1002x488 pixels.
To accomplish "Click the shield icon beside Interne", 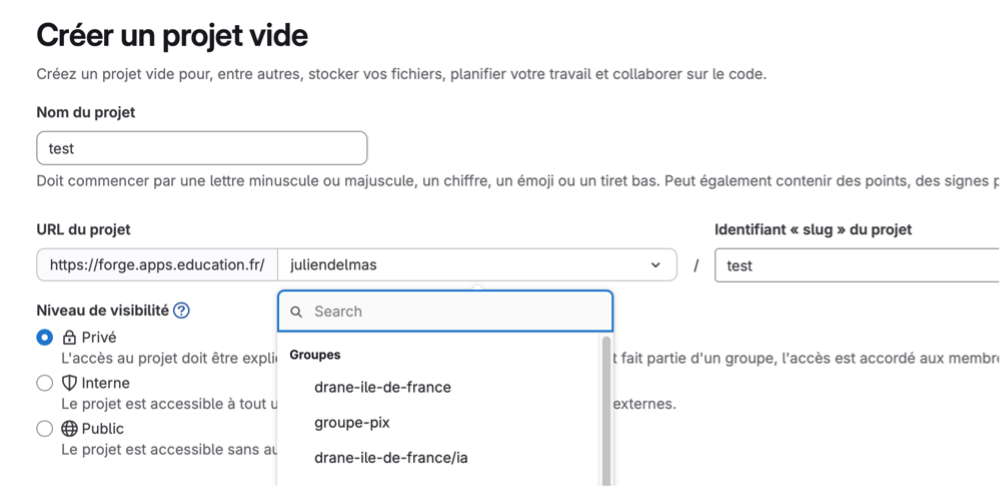I will tap(69, 383).
